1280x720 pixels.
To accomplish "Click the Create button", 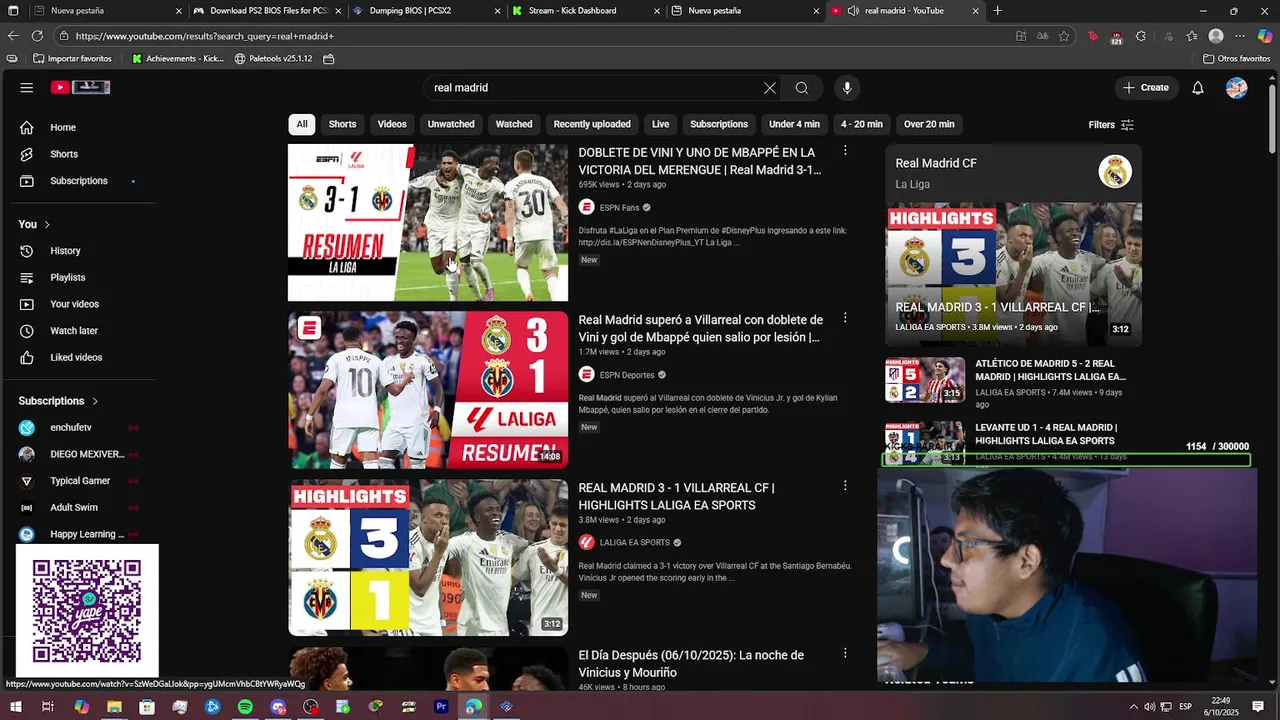I will pyautogui.click(x=1146, y=88).
